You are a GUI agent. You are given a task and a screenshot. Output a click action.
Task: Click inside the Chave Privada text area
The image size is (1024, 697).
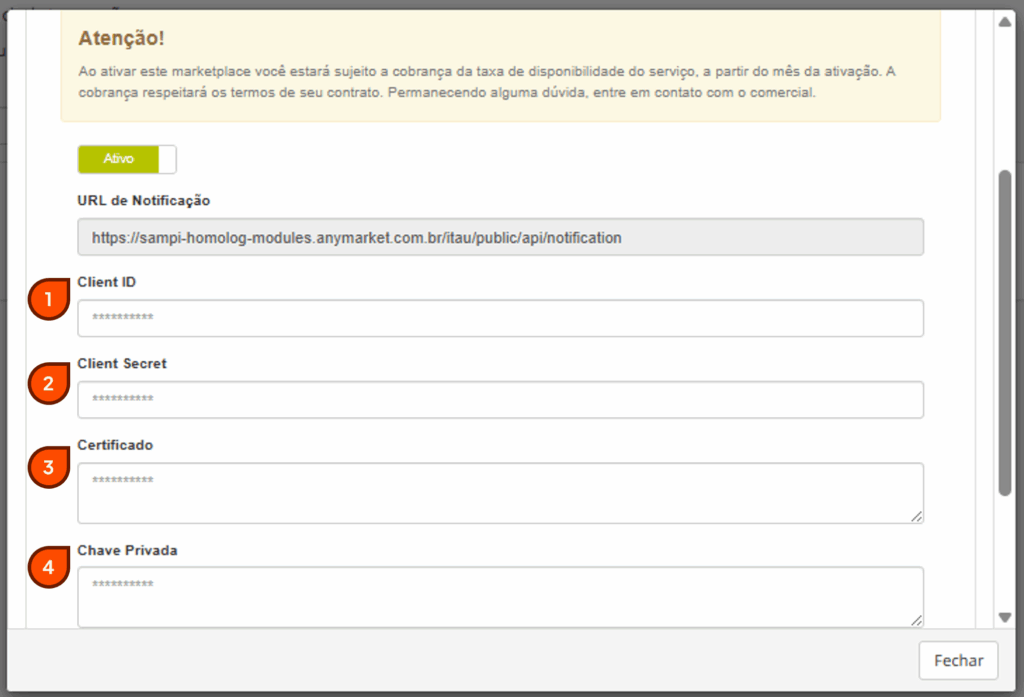point(500,597)
